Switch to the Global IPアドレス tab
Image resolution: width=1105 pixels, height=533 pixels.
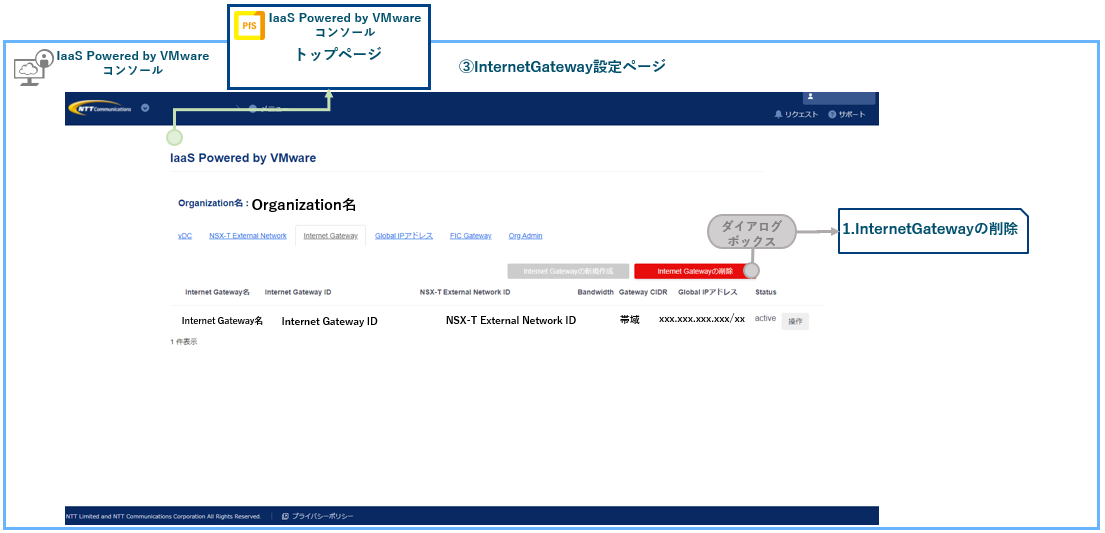coord(404,235)
